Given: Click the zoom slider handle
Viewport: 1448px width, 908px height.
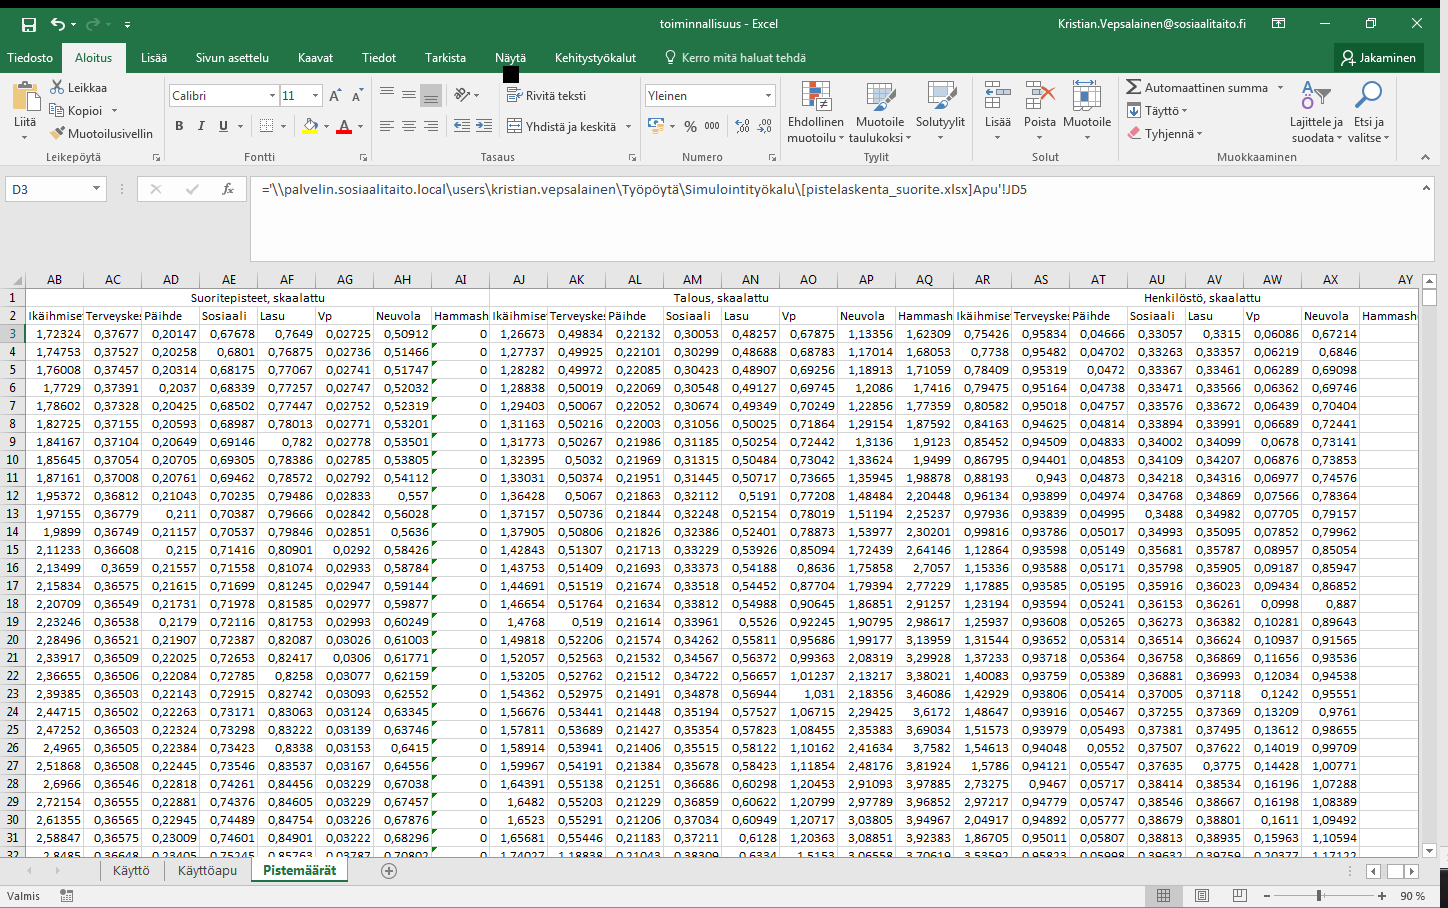Looking at the screenshot, I should click(x=1319, y=896).
